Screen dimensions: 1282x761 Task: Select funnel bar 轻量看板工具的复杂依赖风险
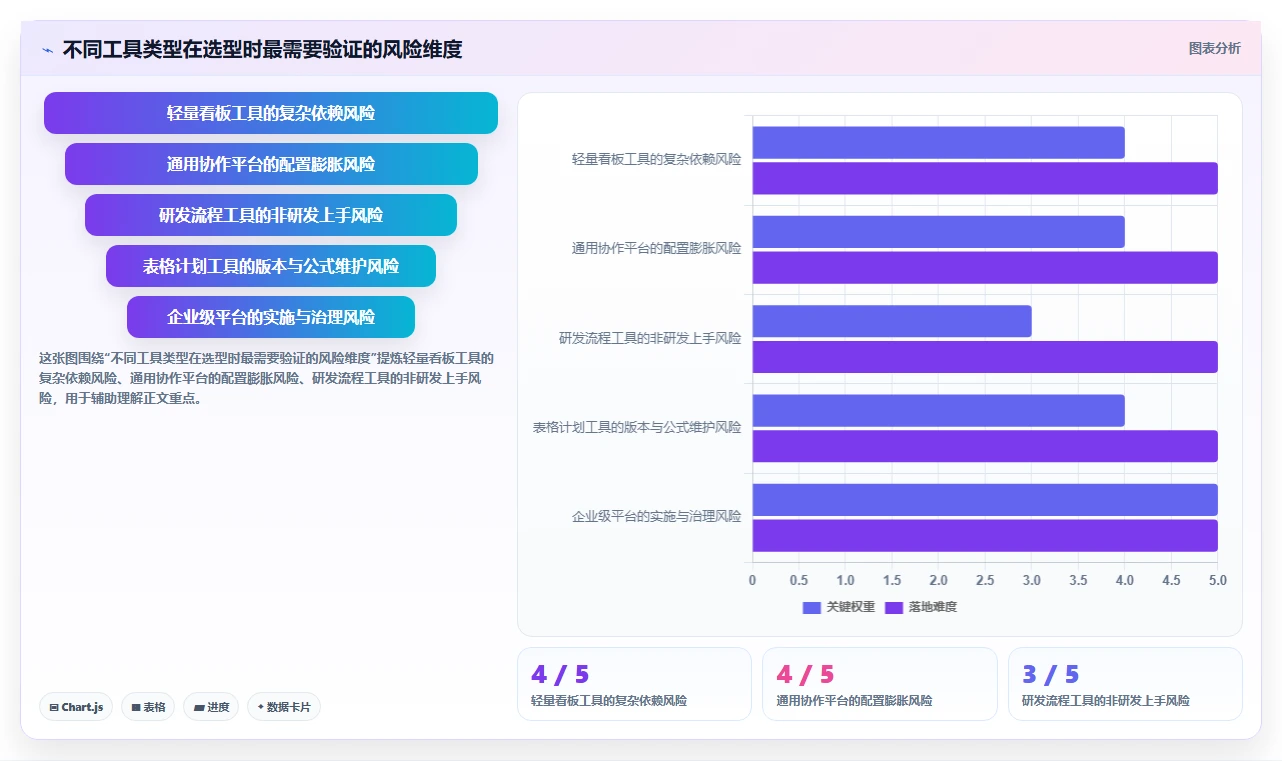(x=271, y=113)
